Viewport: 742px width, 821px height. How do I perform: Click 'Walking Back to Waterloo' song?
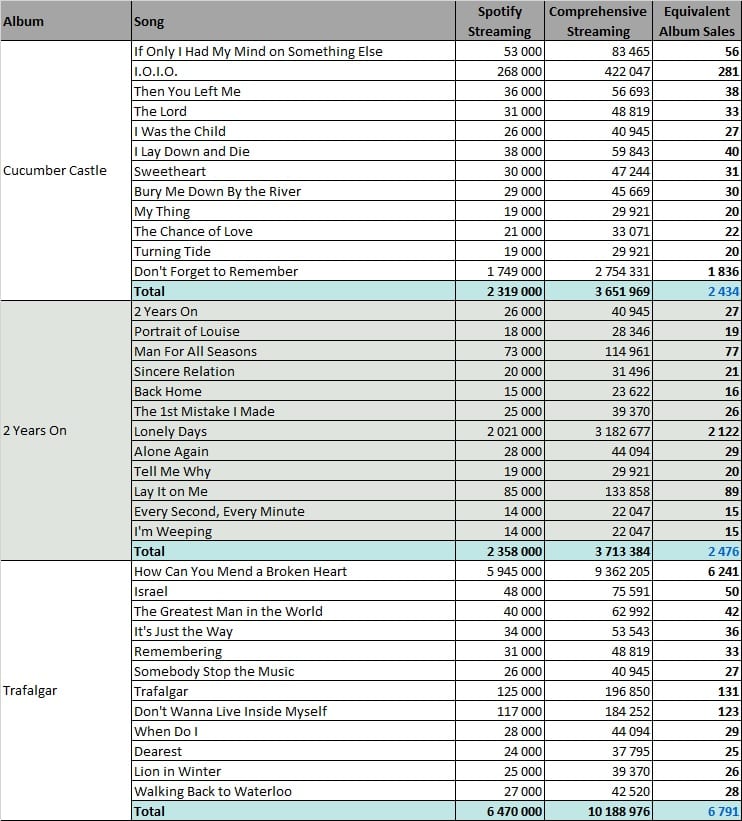click(293, 791)
